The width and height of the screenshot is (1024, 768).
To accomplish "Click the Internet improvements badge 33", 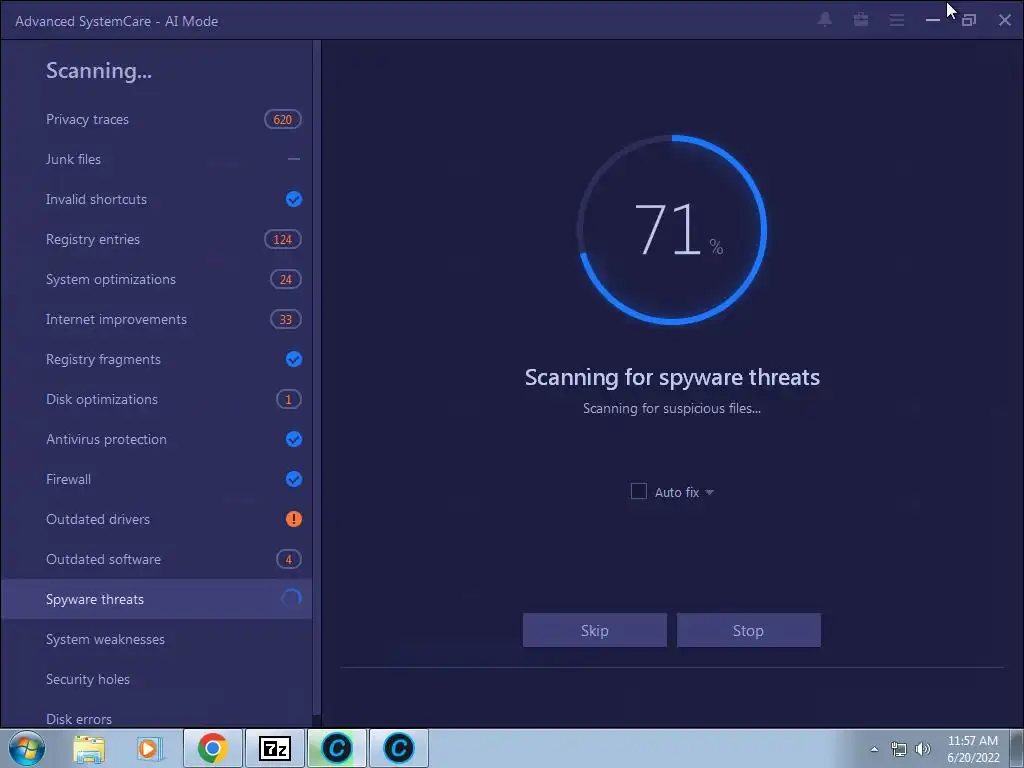I will point(286,319).
